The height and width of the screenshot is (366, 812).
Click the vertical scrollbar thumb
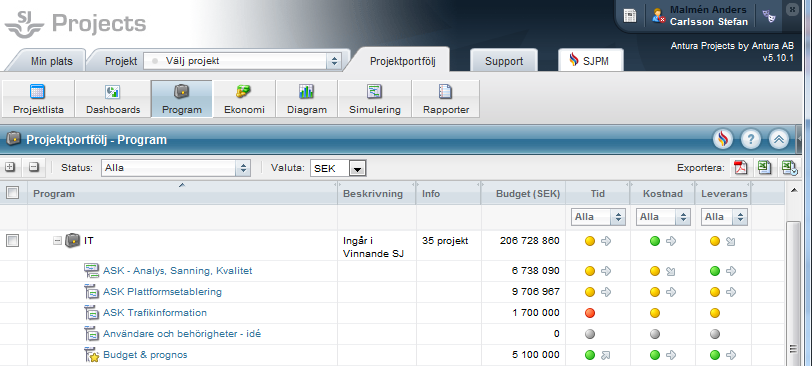coord(793,294)
